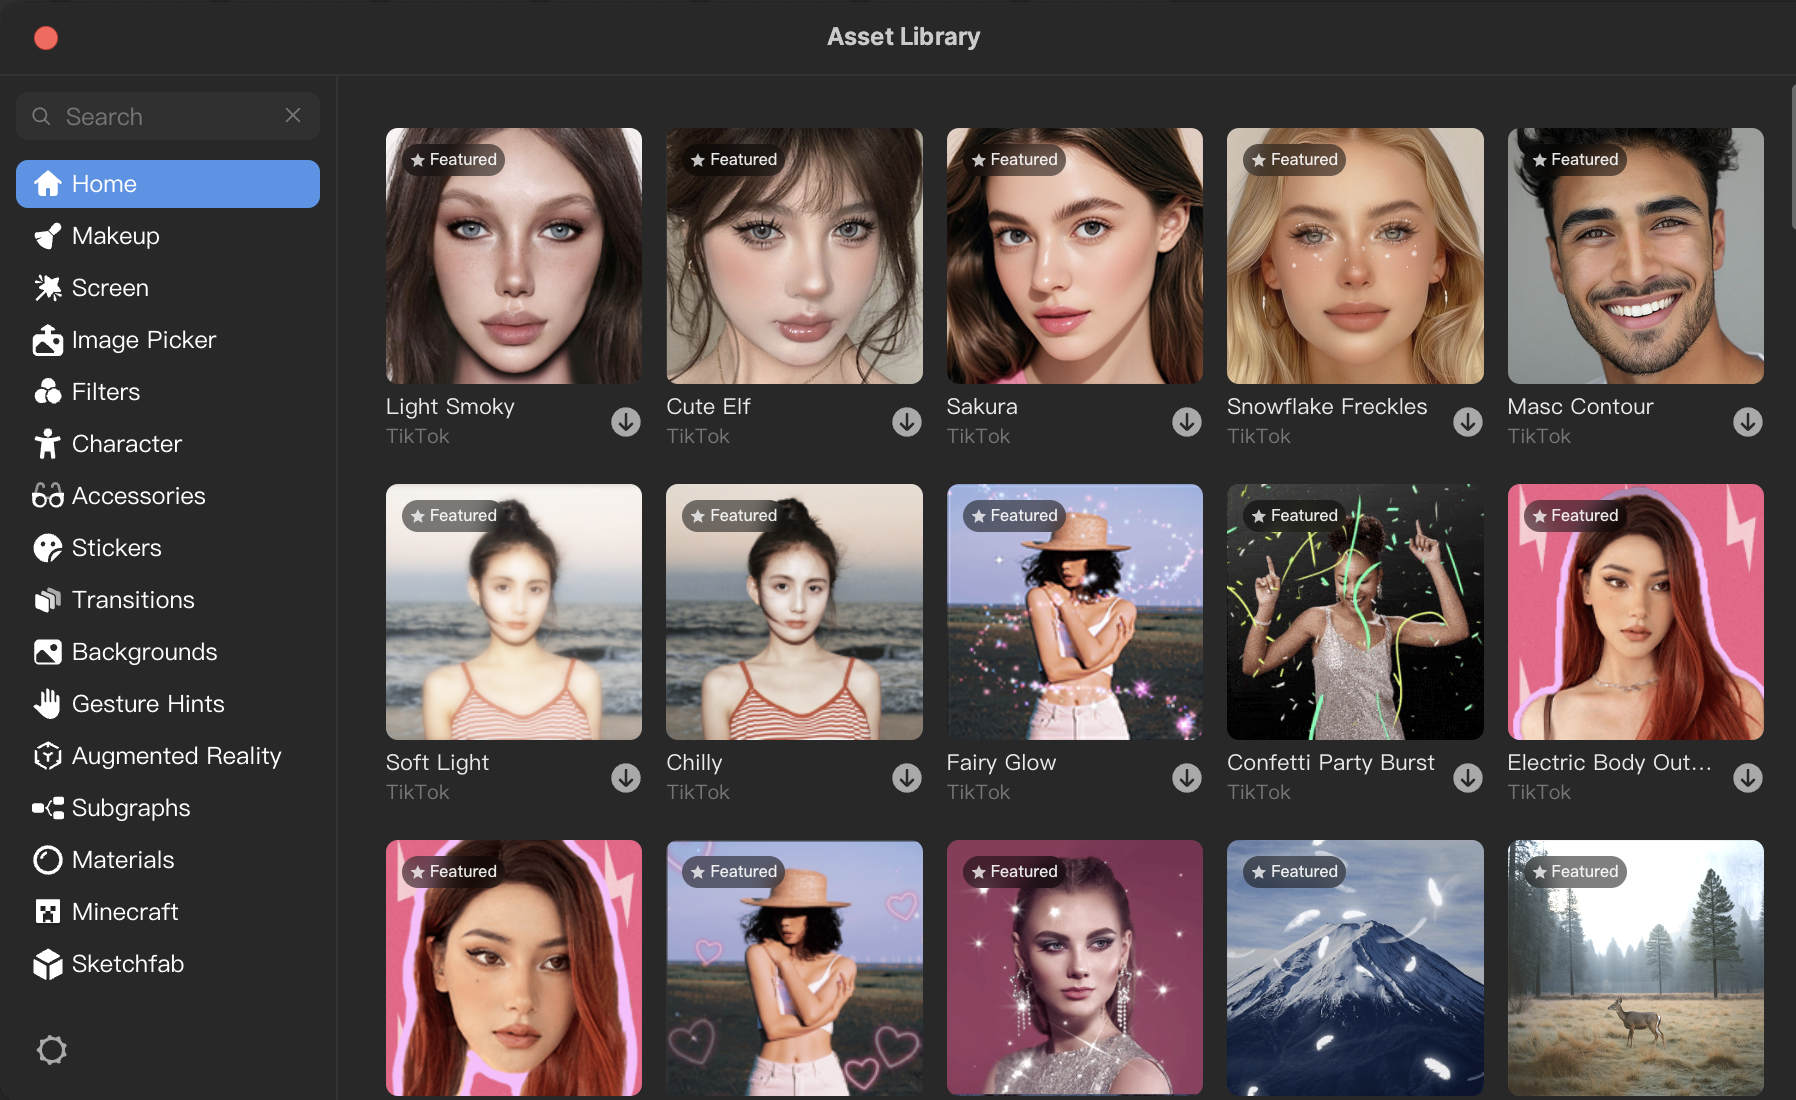
Task: Download the Masc Contour effect
Action: (x=1748, y=422)
